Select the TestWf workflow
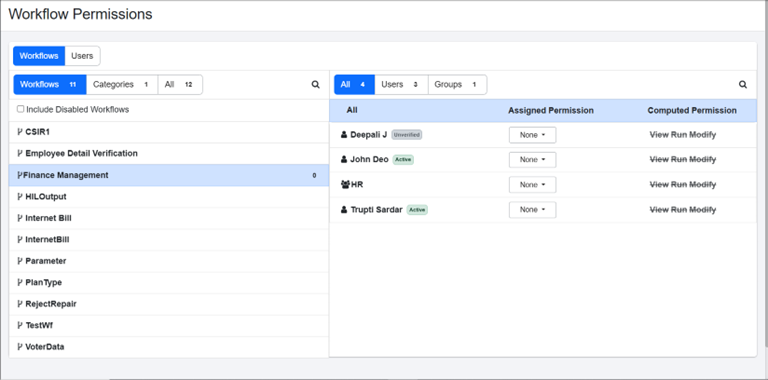Screen dimensions: 768x380 pos(169,325)
